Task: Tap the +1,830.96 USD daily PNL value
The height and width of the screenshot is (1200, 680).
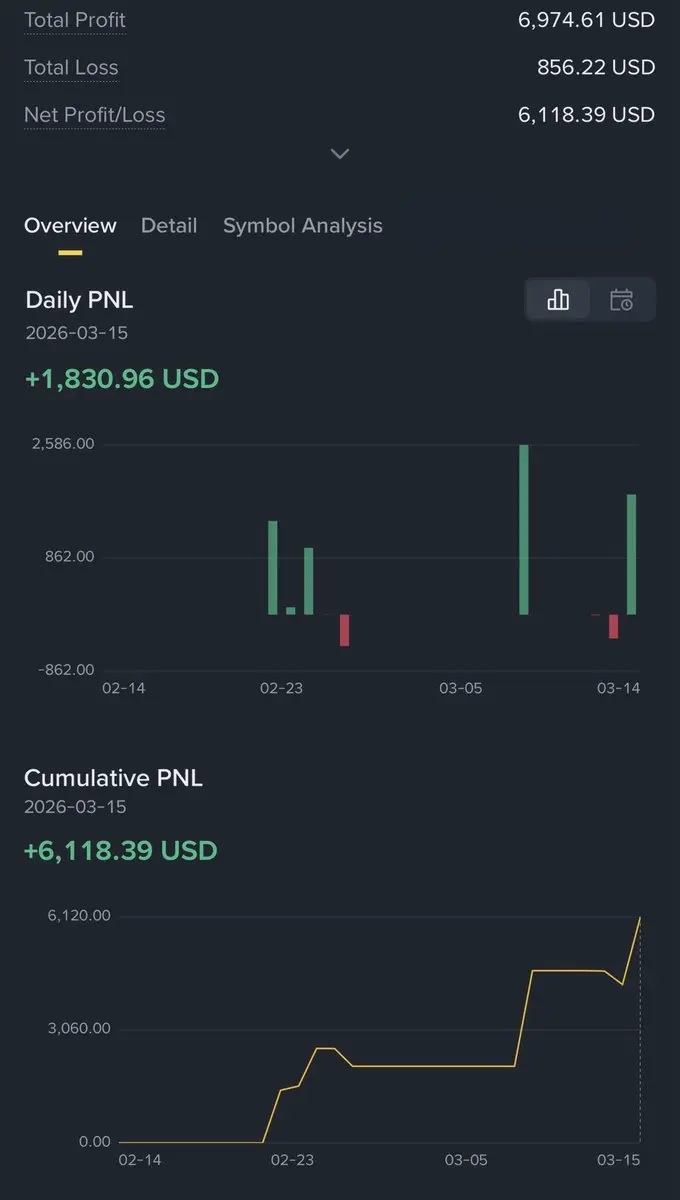Action: (x=121, y=380)
